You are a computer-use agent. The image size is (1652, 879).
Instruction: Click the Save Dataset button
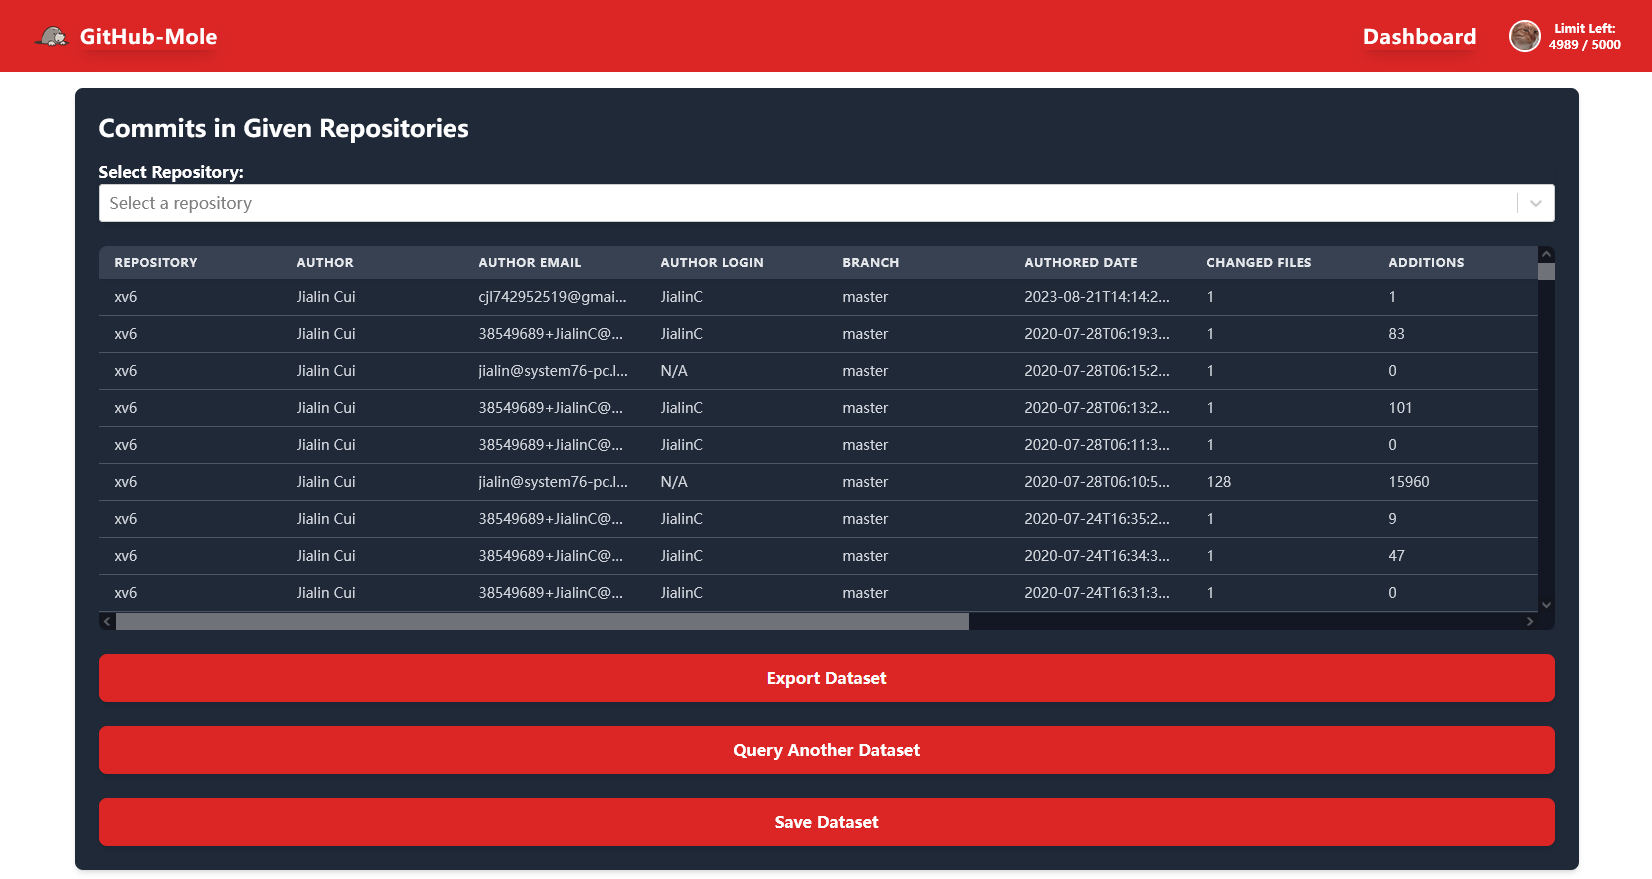click(826, 822)
